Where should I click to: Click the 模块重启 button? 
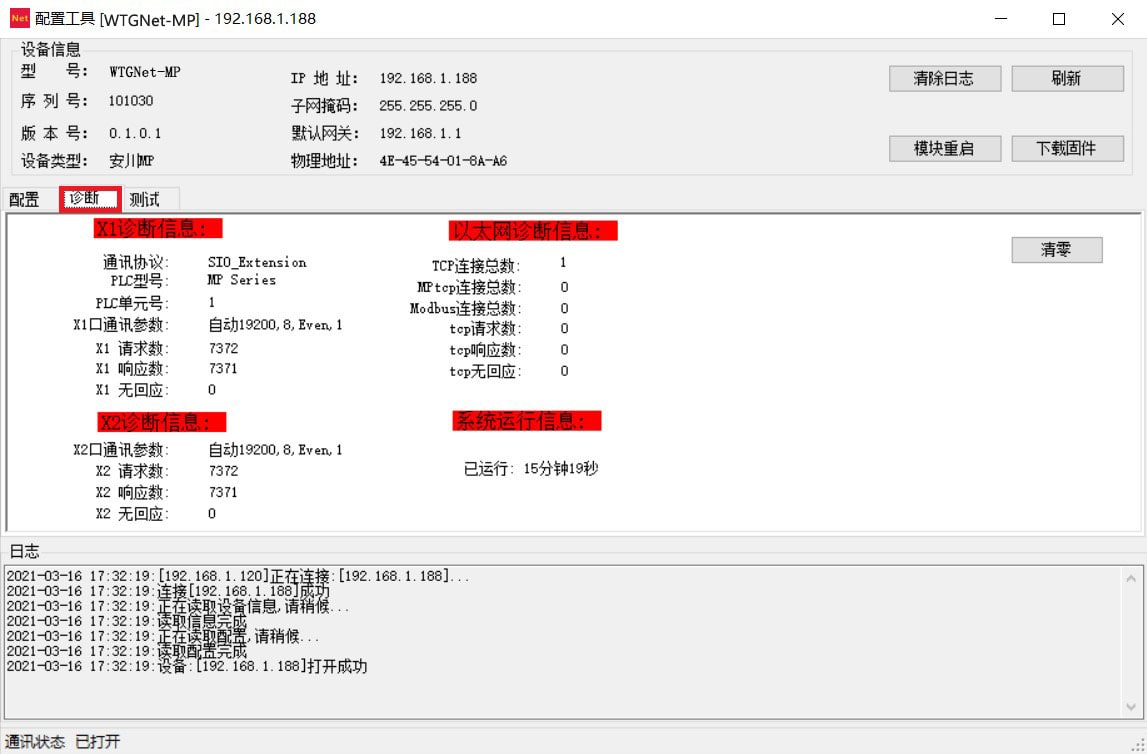(x=944, y=148)
